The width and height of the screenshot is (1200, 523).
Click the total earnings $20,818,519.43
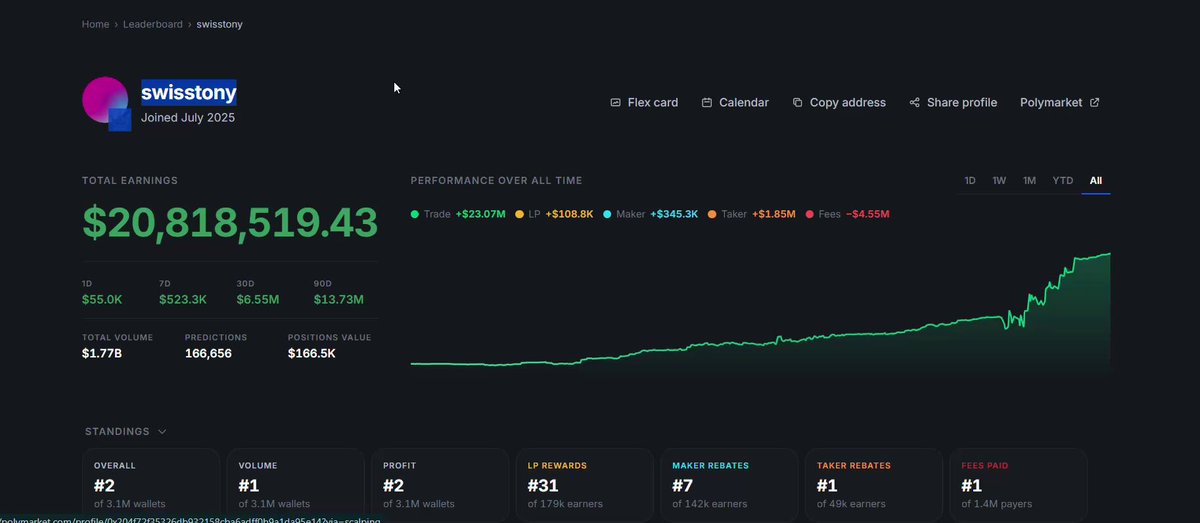pyautogui.click(x=230, y=223)
